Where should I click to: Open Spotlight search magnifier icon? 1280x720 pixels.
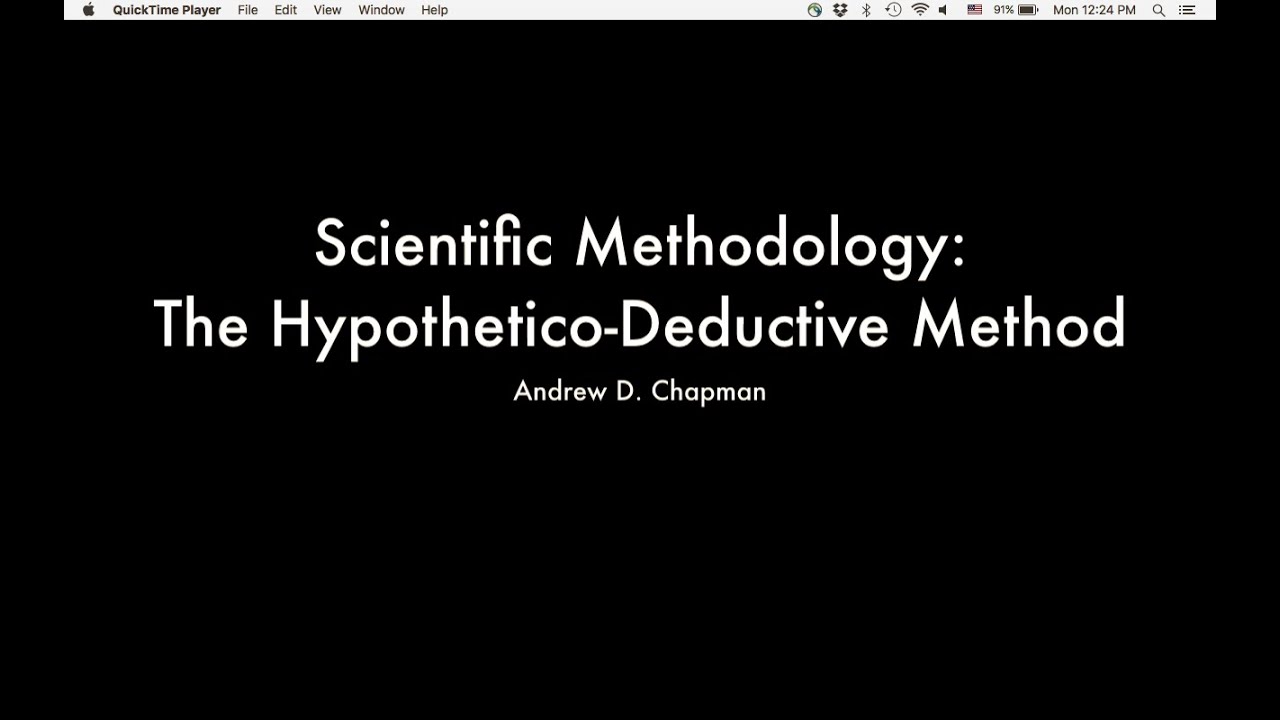(1159, 10)
